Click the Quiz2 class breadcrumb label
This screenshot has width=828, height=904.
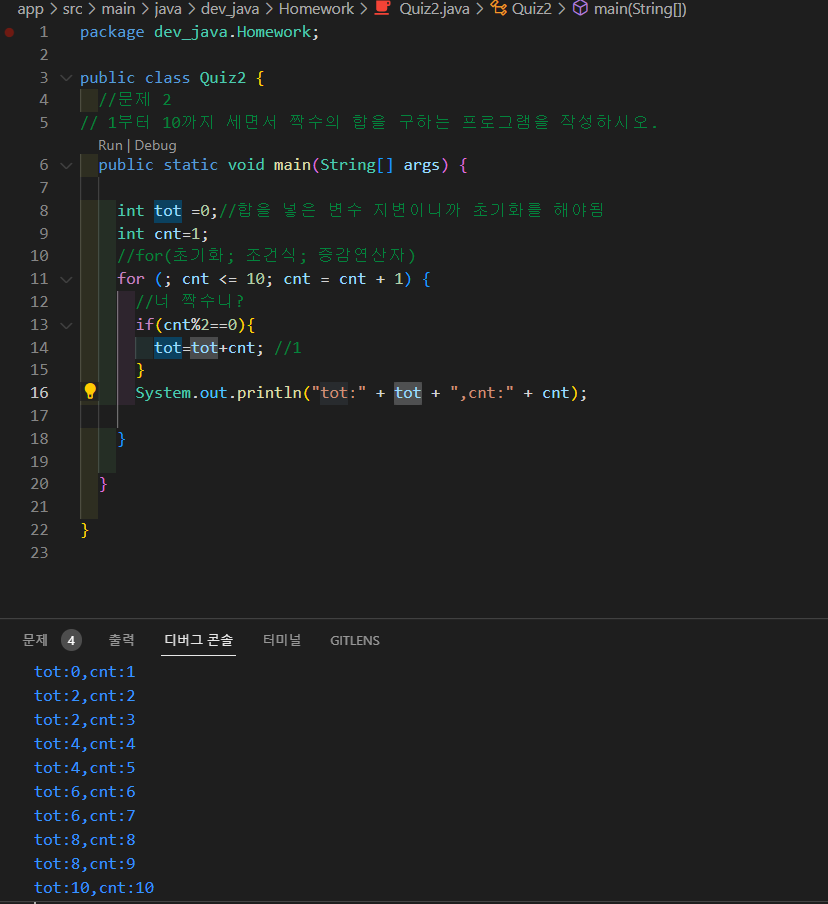point(532,9)
